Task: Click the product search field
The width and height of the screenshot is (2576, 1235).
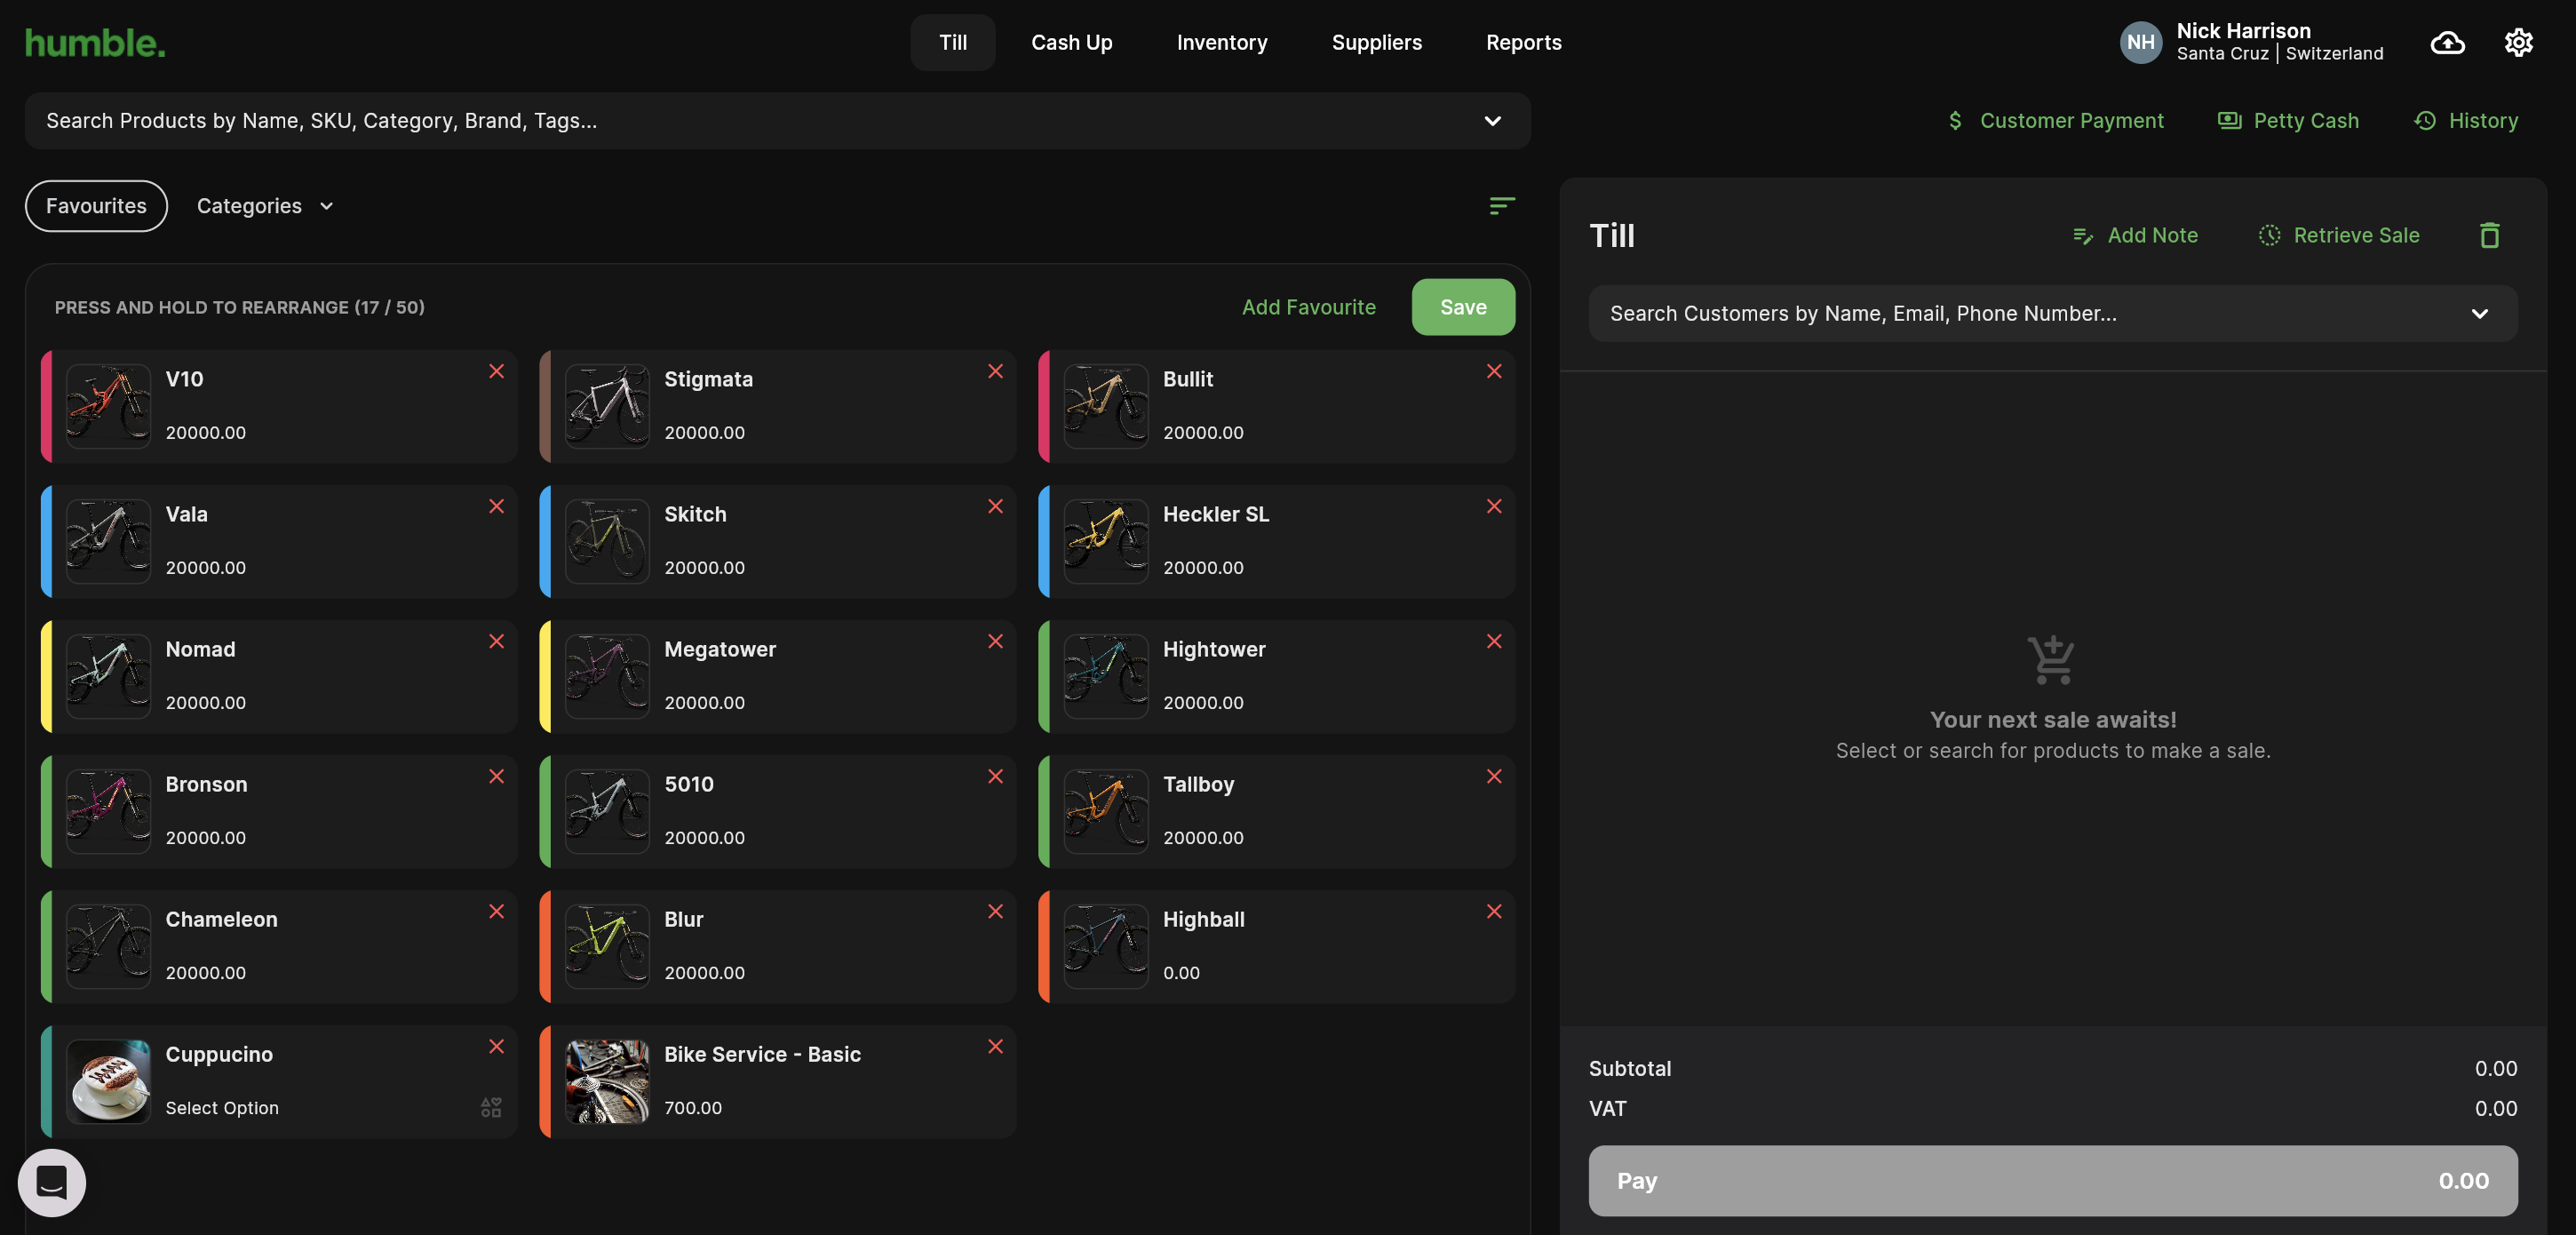Action: pos(777,121)
